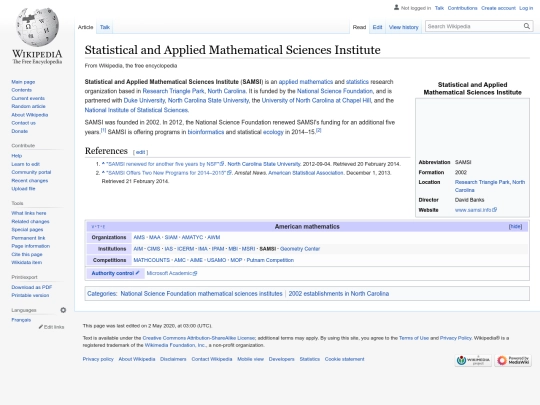Select Download as PDF
Viewport: 540px width, 405px height.
(31, 287)
